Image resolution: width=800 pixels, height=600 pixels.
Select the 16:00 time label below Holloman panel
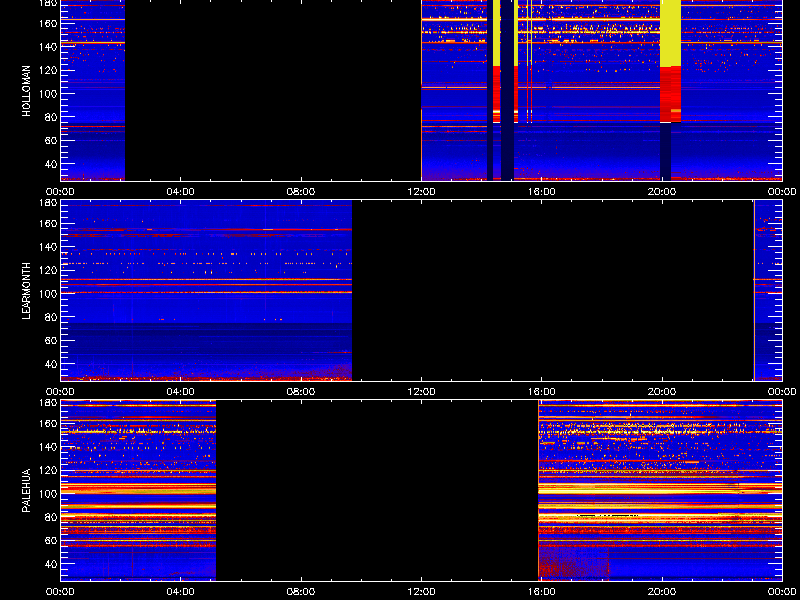point(542,192)
